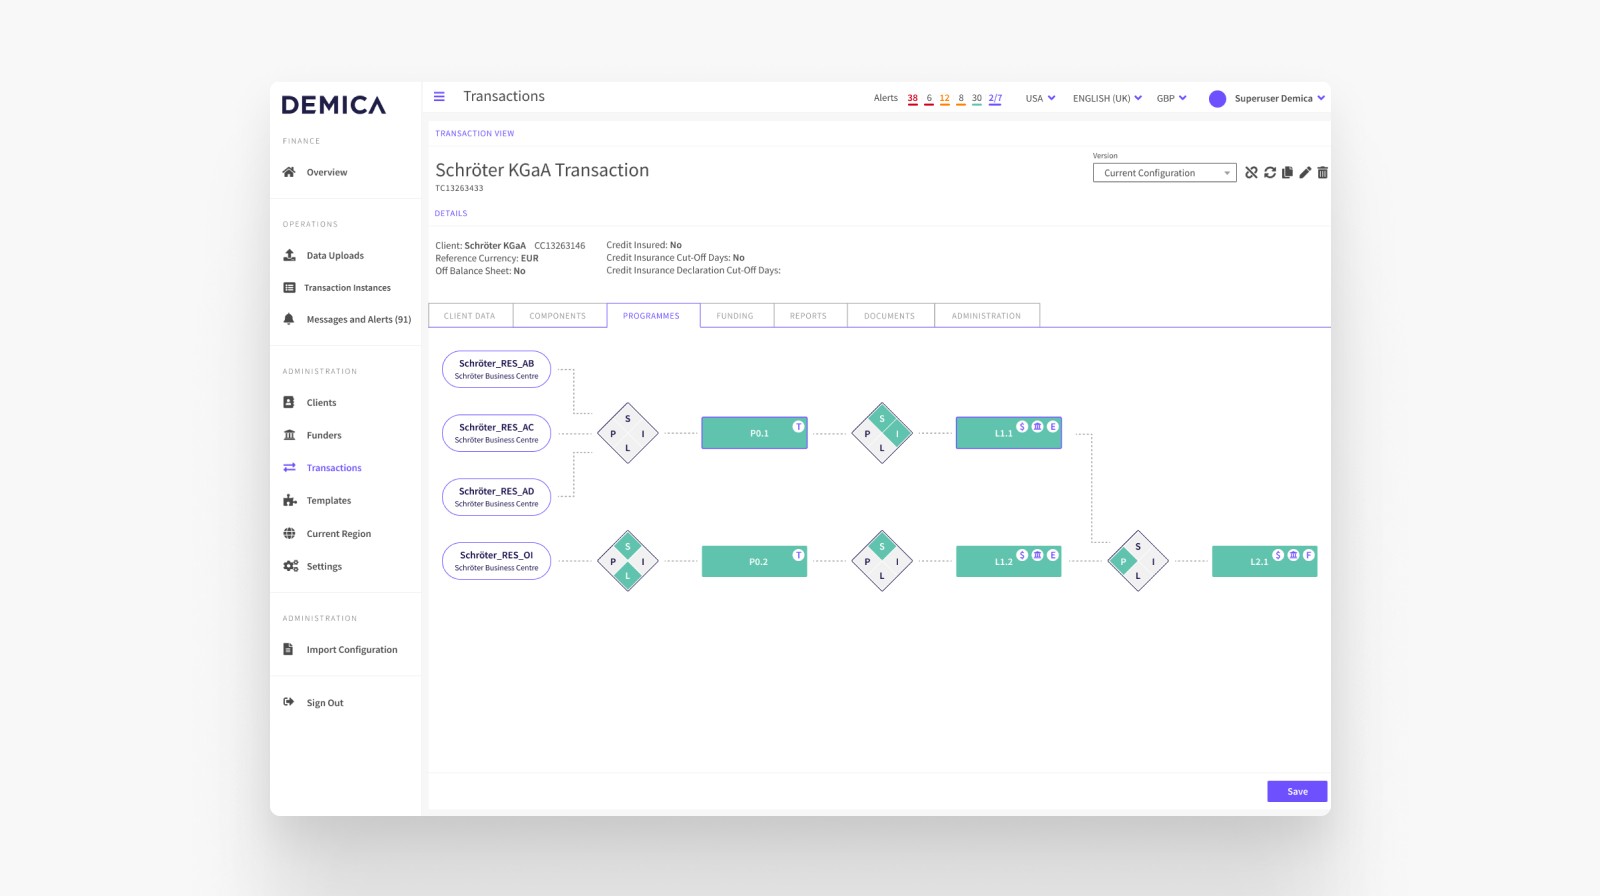Click the refresh arrows icon in the toolbar
The height and width of the screenshot is (896, 1600).
(x=1270, y=173)
